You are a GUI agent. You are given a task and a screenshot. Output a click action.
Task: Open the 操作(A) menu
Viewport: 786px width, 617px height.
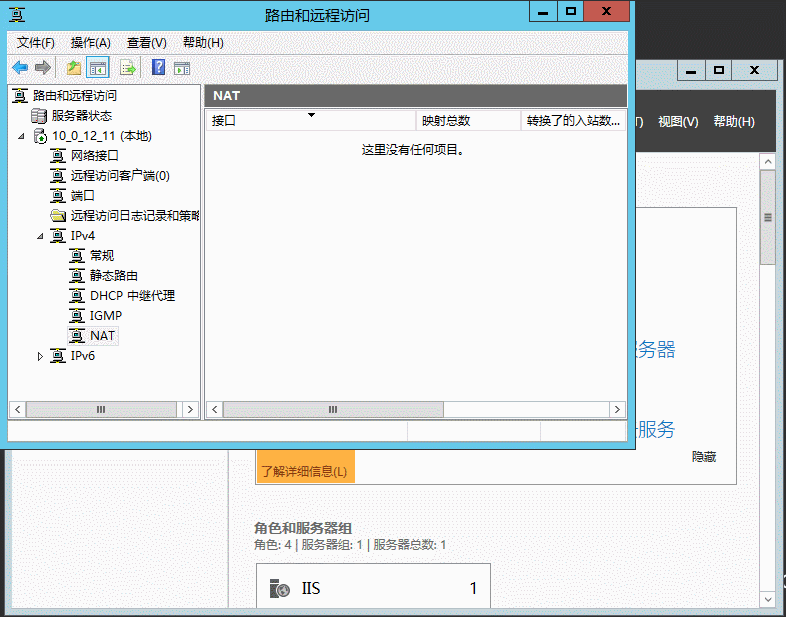click(90, 43)
